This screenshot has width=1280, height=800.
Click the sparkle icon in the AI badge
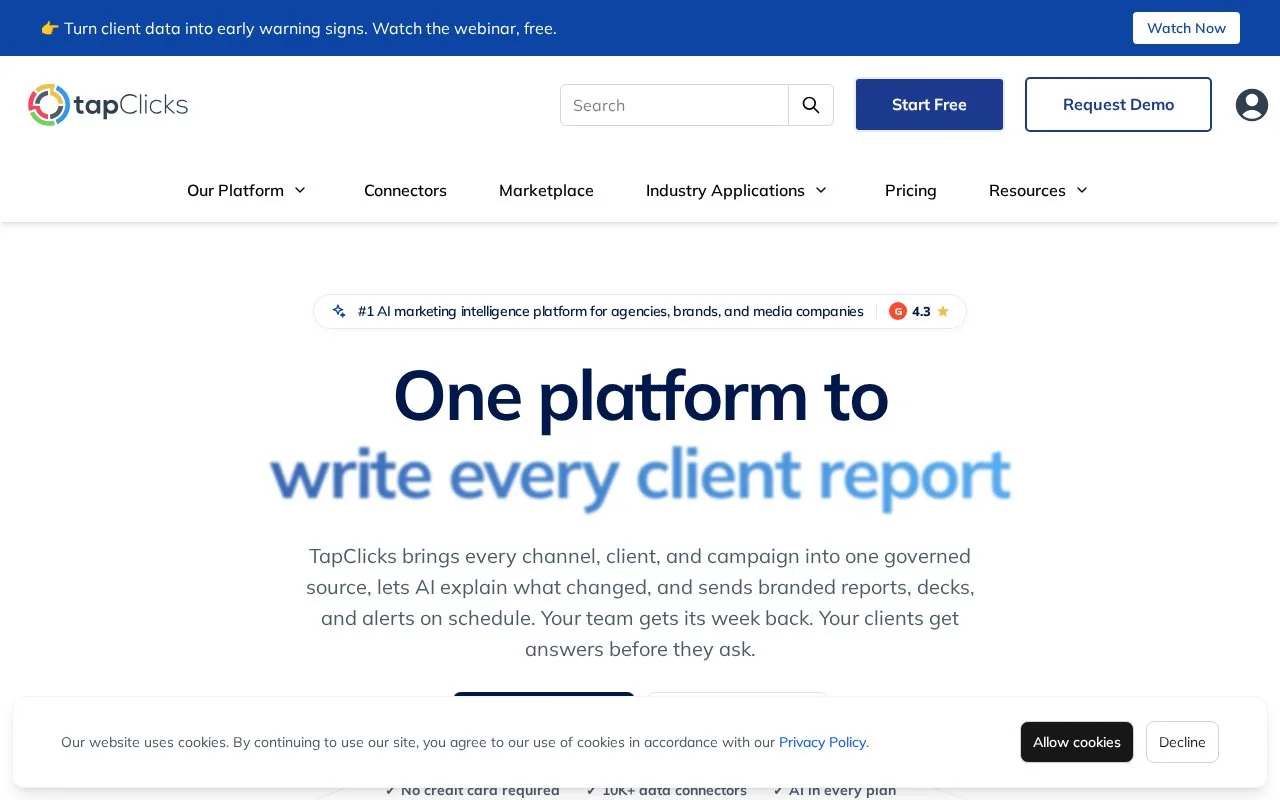339,311
